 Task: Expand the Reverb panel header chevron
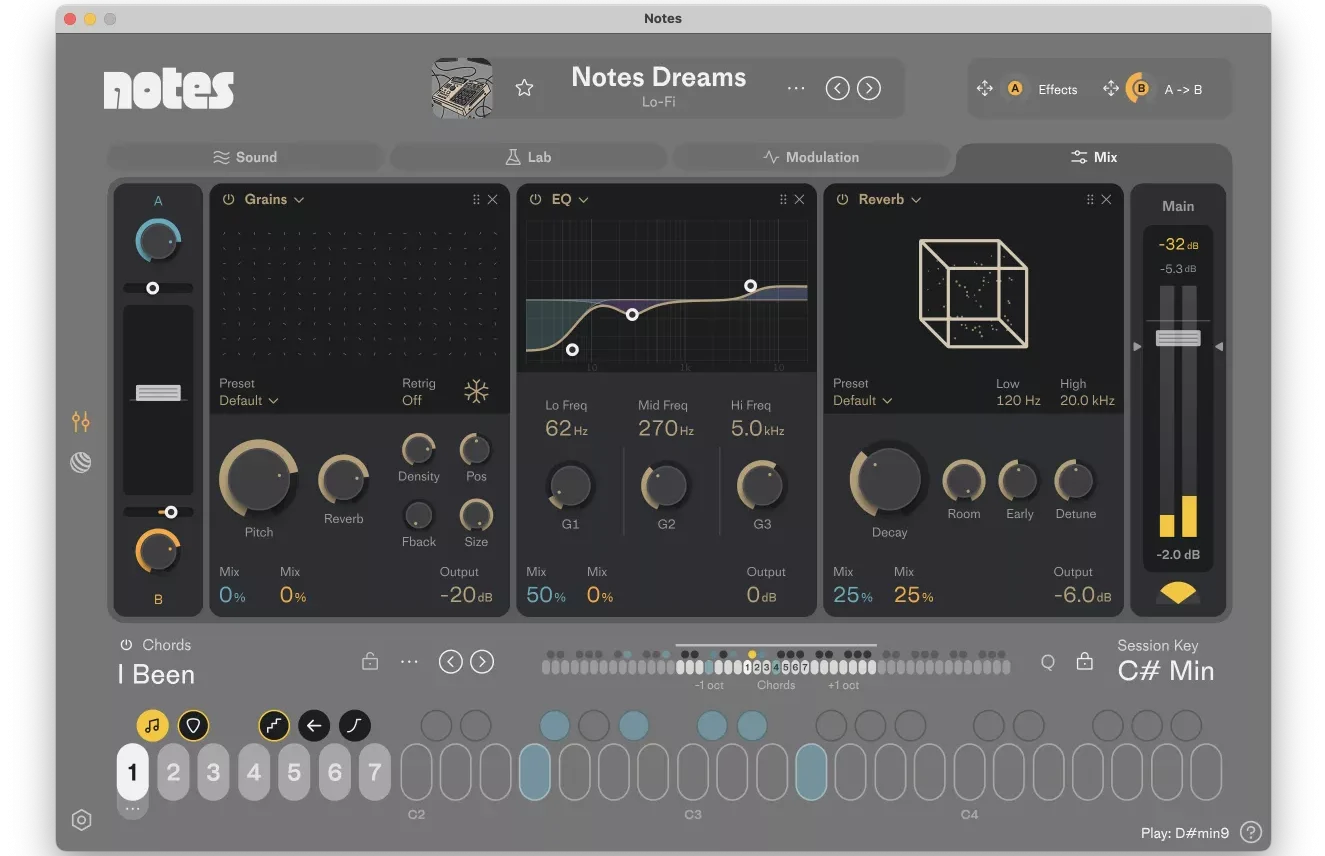(x=915, y=199)
